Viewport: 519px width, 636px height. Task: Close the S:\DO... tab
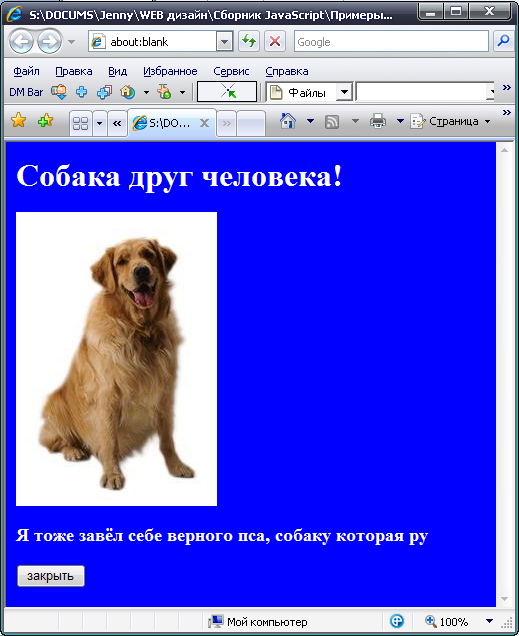[x=205, y=123]
